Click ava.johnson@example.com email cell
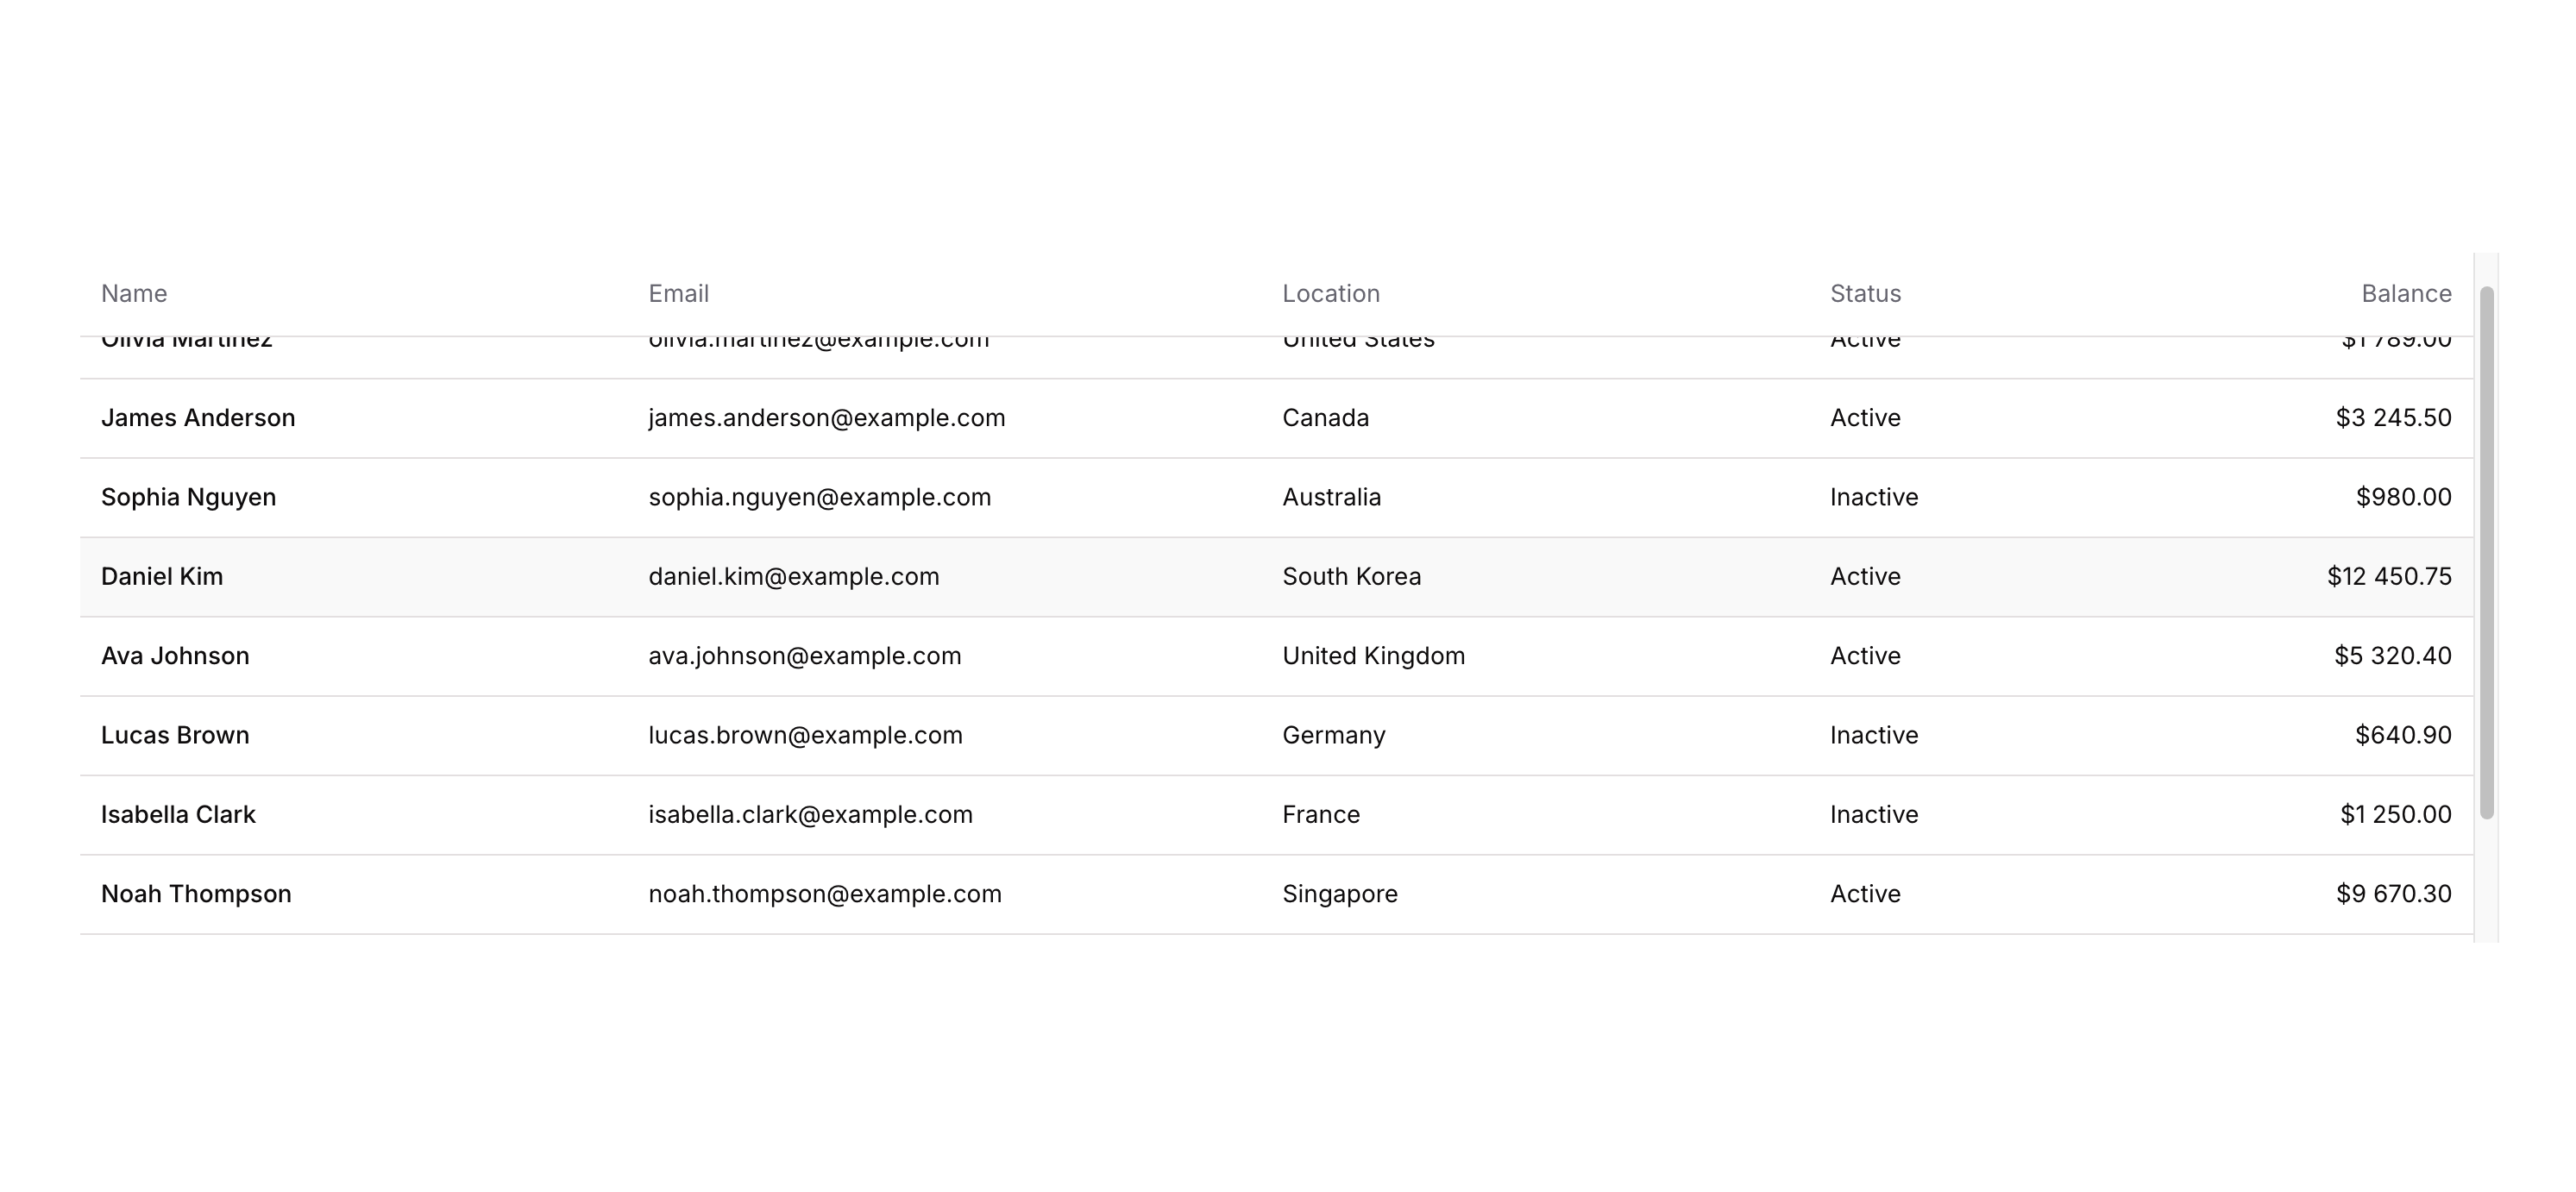Image resolution: width=2576 pixels, height=1192 pixels. click(804, 656)
